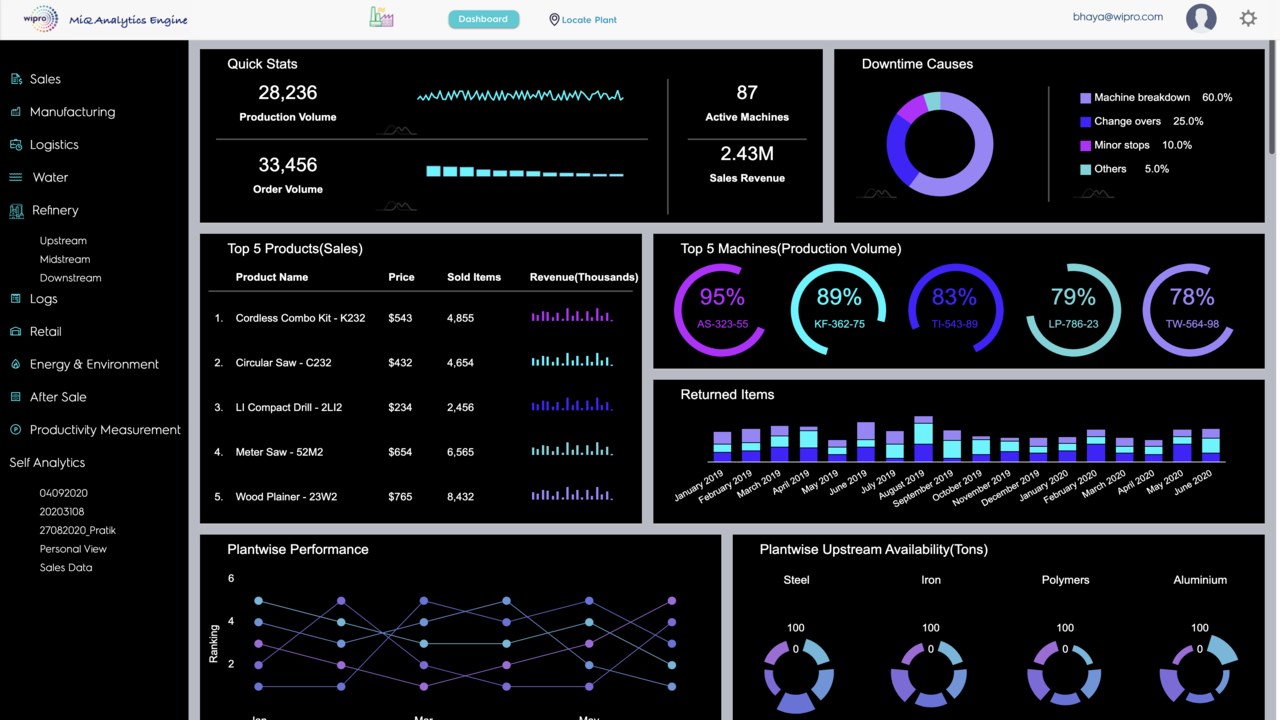Click the KF-362-75 machine gauge

pyautogui.click(x=838, y=310)
